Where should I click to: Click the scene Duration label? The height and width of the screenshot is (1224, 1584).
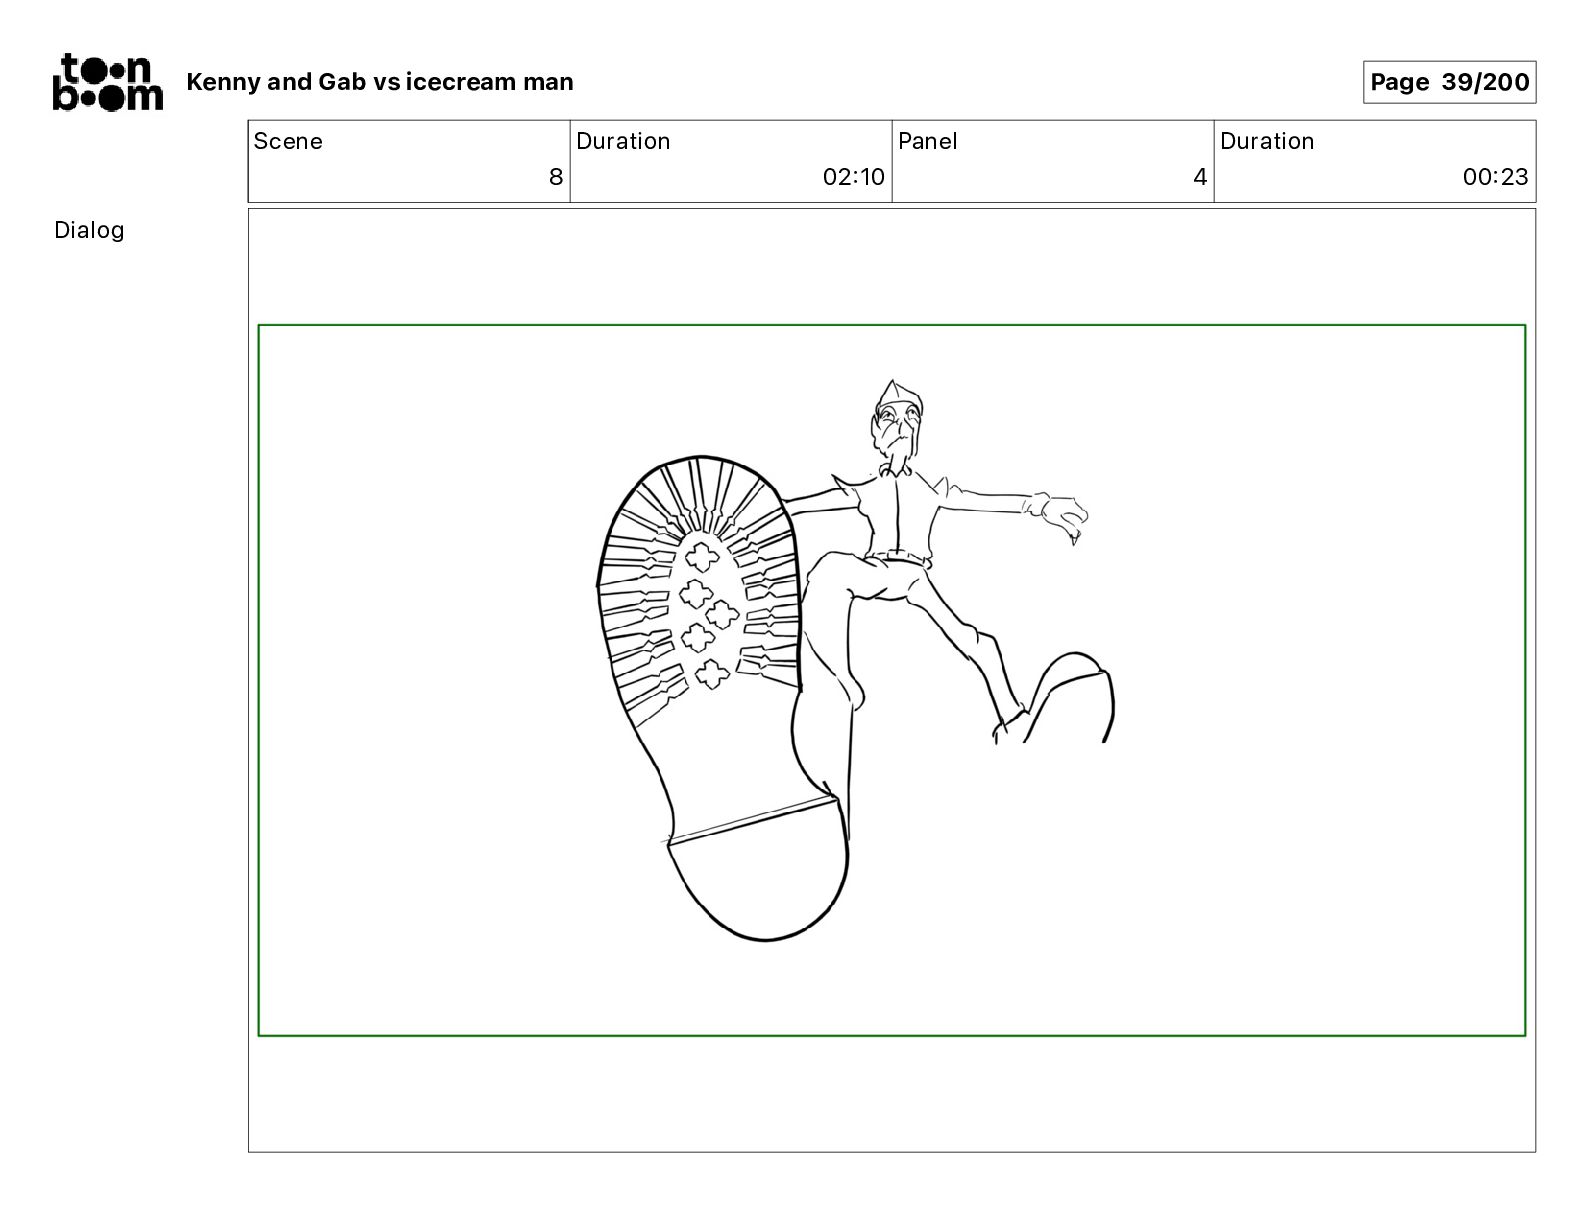tap(623, 141)
